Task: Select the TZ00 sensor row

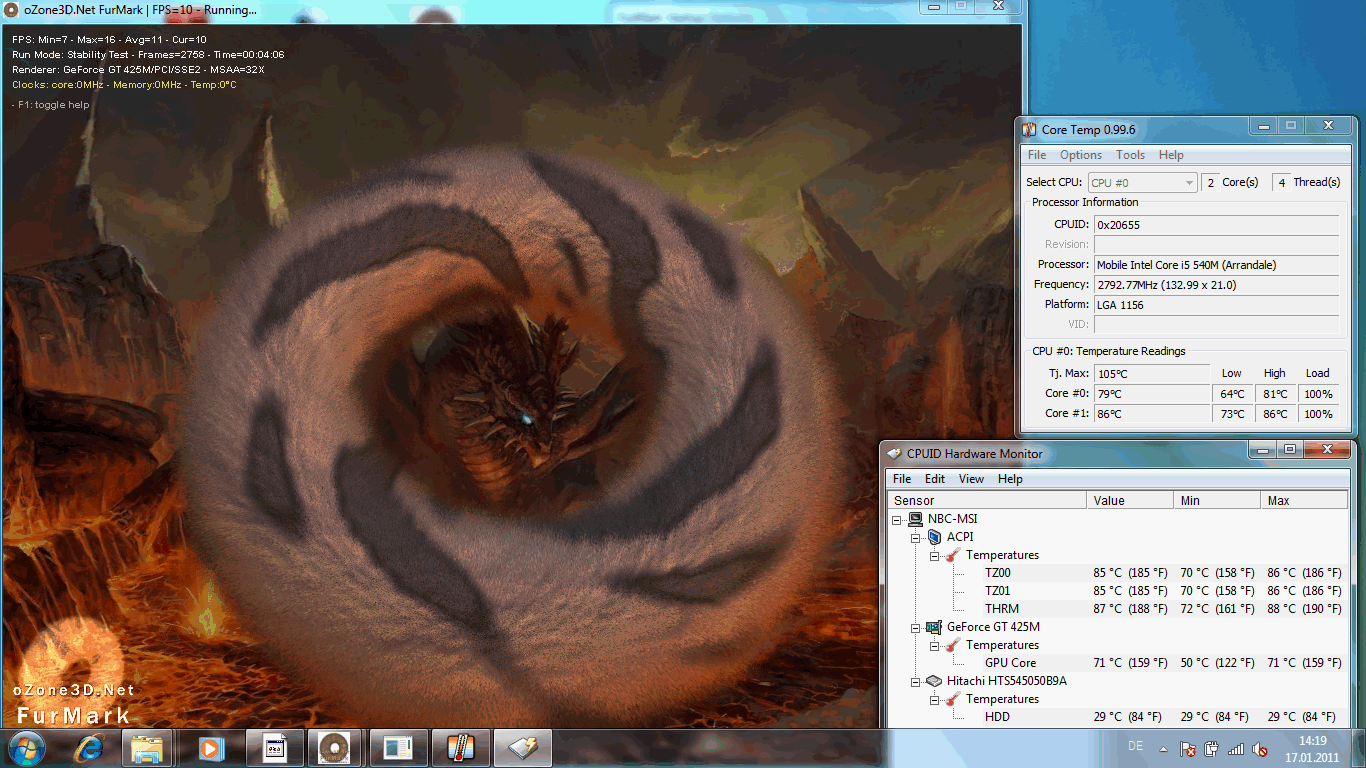Action: [1118, 573]
